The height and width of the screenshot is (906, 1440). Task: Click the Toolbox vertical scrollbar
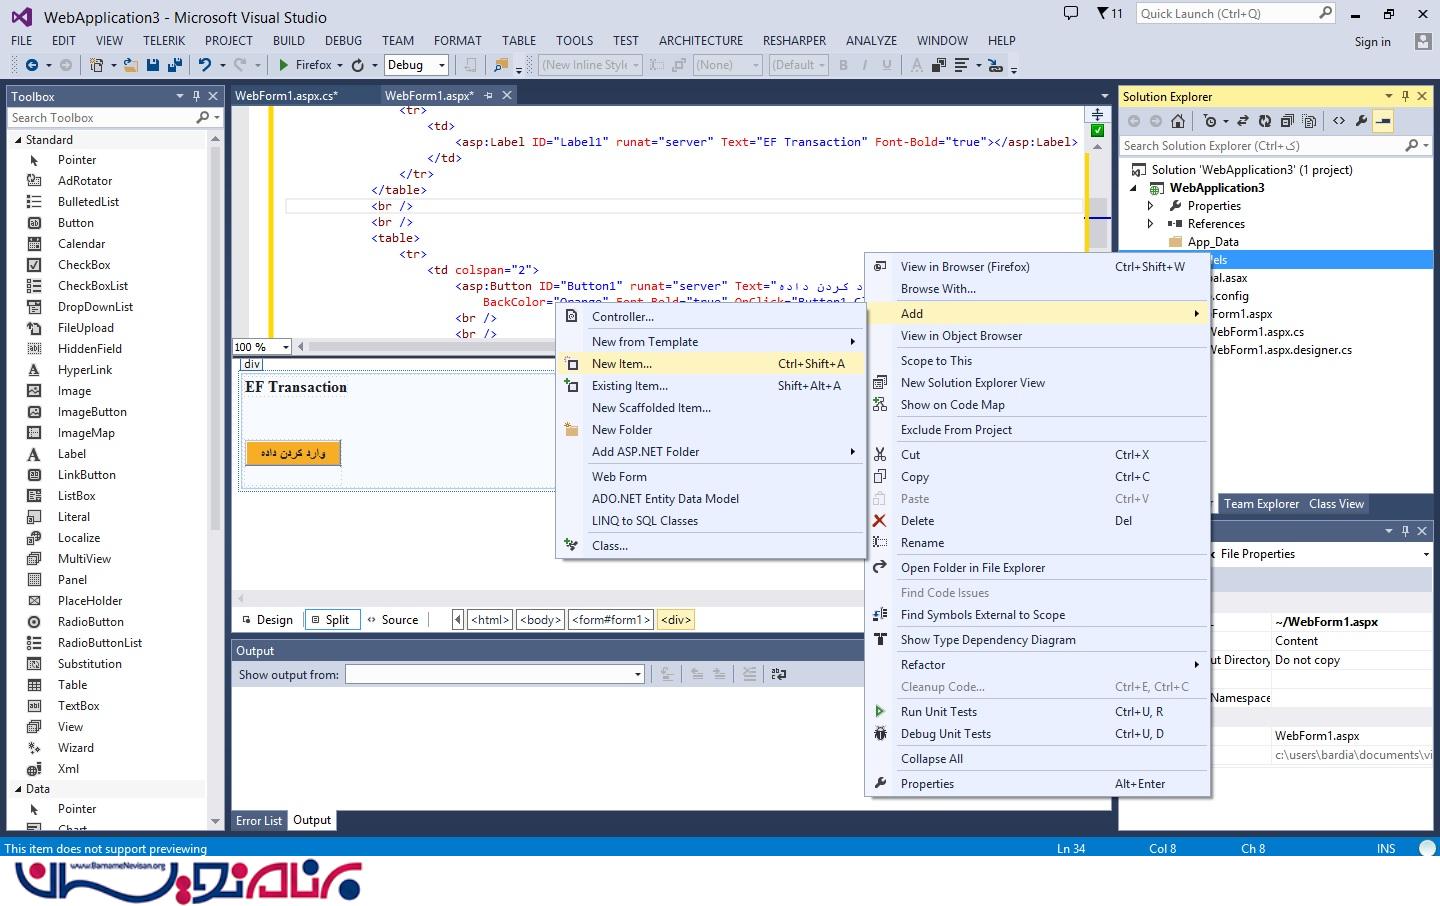[x=215, y=400]
